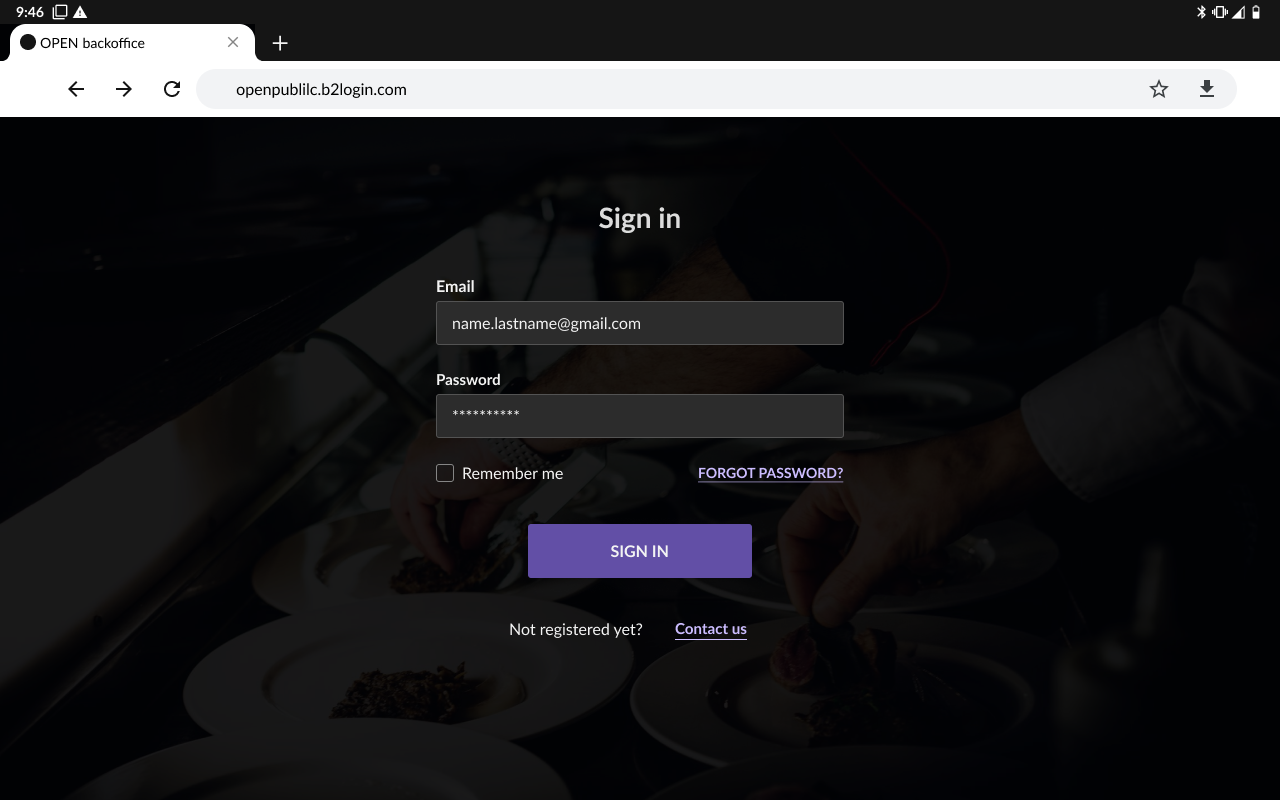Open downloads via the download icon

1207,89
